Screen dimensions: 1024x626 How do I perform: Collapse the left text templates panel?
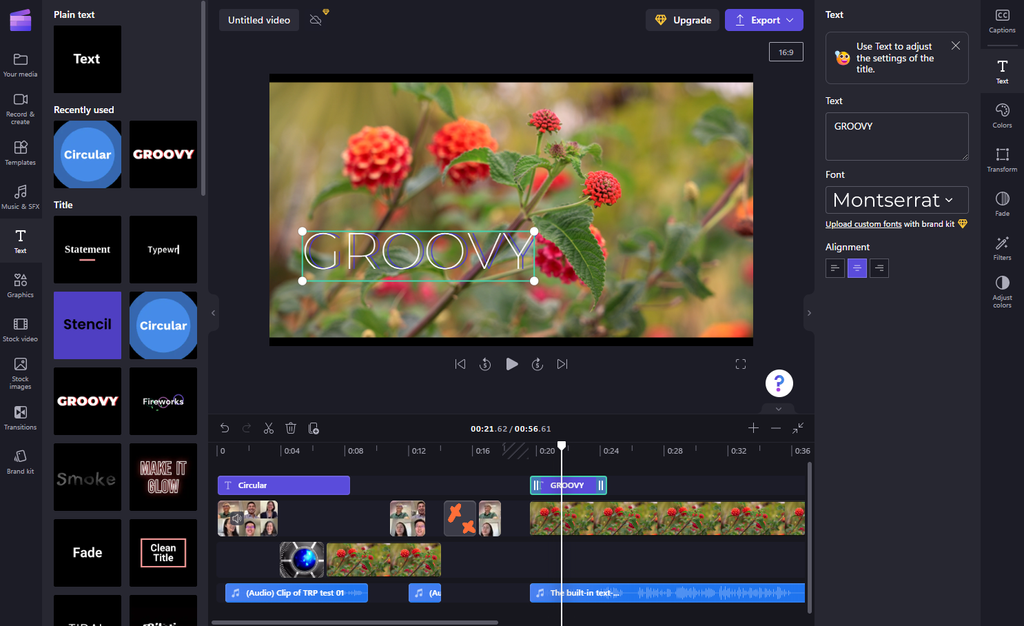[x=212, y=313]
